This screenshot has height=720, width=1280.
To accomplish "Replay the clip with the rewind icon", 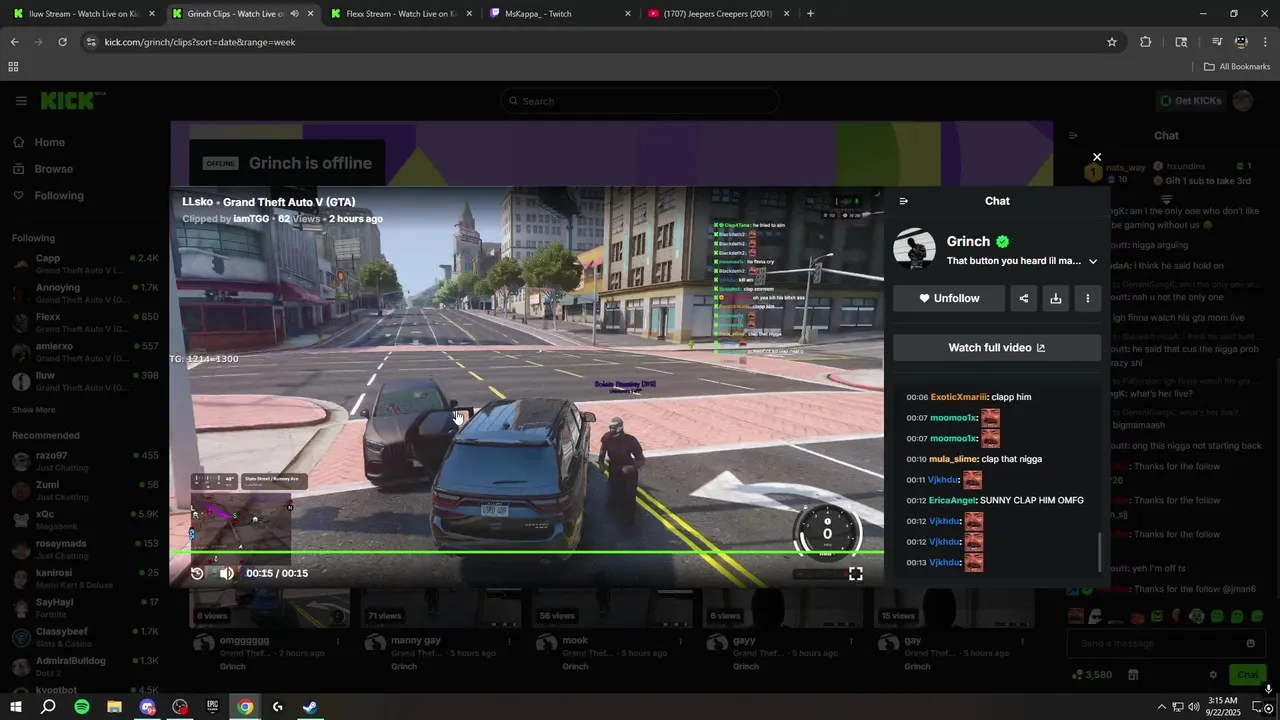I will click(x=197, y=573).
